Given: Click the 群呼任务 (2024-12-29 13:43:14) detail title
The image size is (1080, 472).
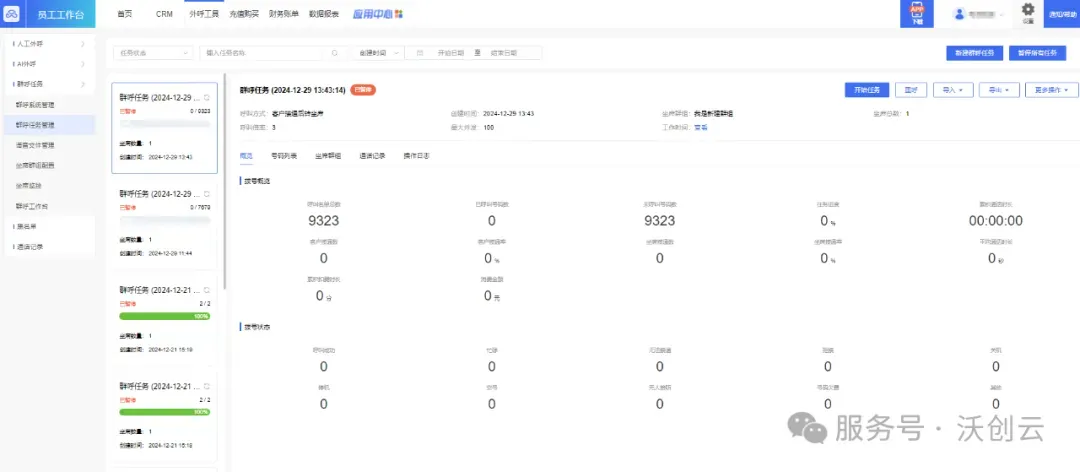Looking at the screenshot, I should click(x=293, y=90).
